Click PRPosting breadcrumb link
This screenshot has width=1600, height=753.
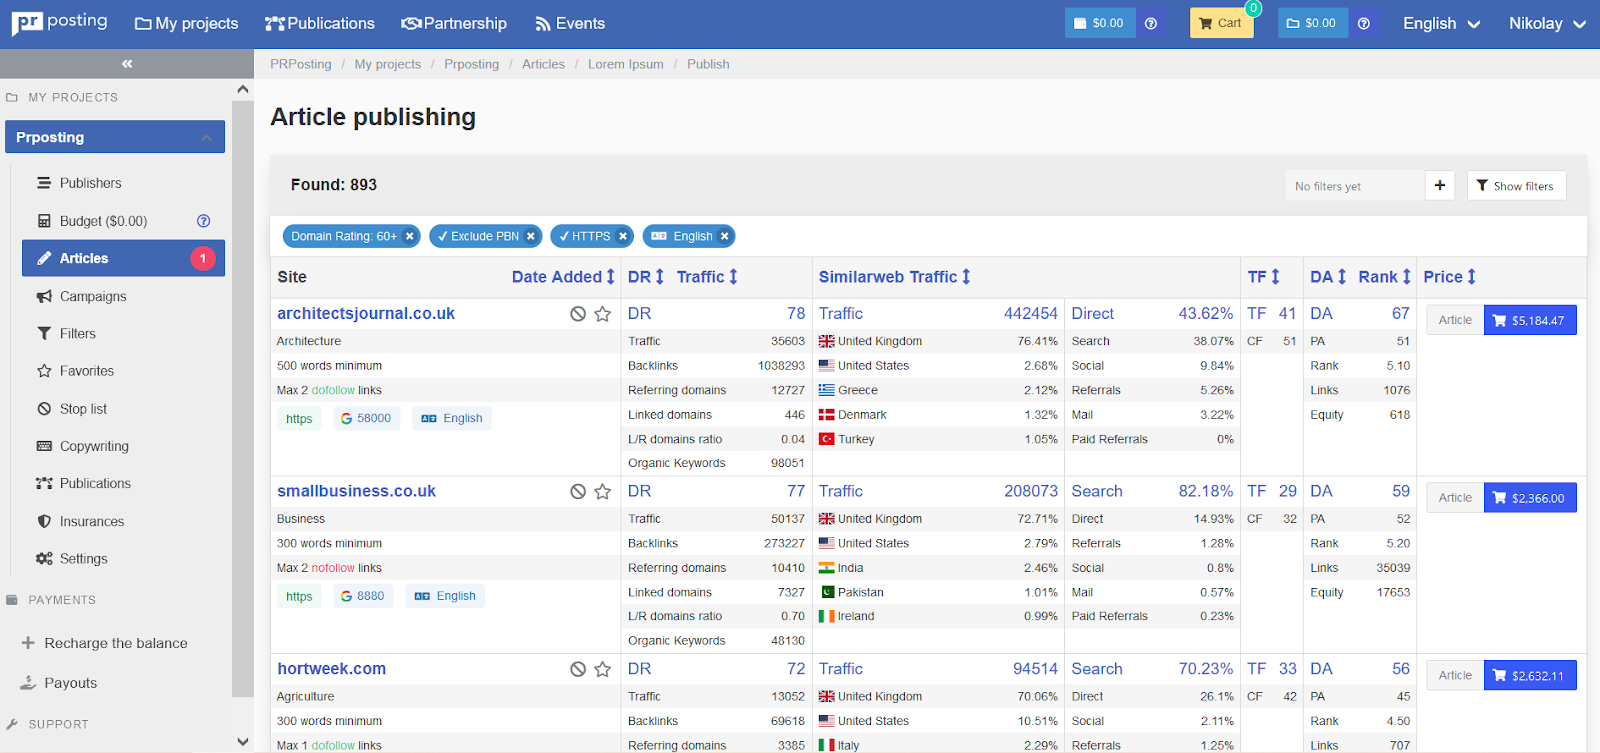tap(300, 64)
